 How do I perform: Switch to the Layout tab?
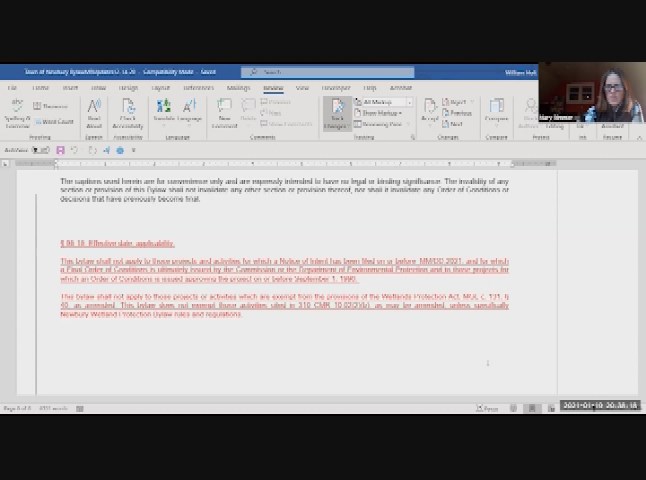click(160, 88)
